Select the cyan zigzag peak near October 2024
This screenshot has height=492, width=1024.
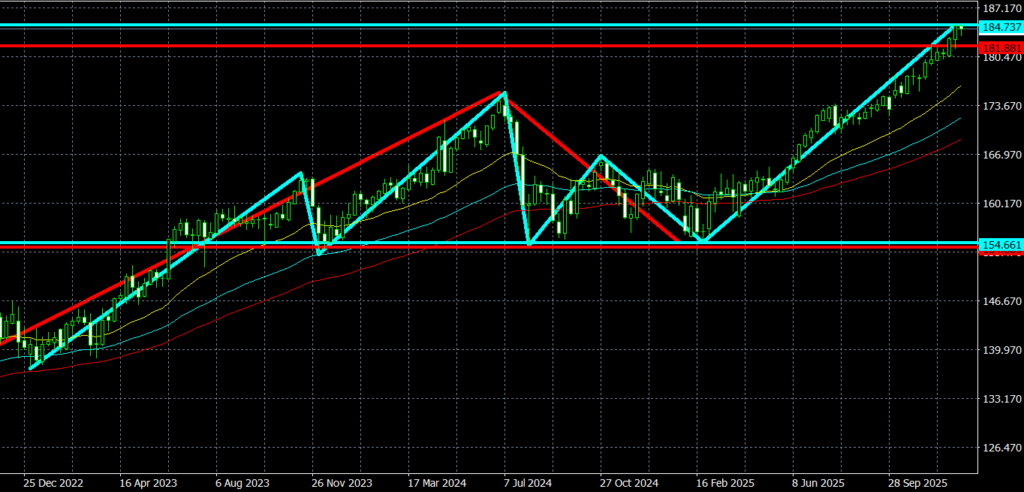(x=601, y=156)
